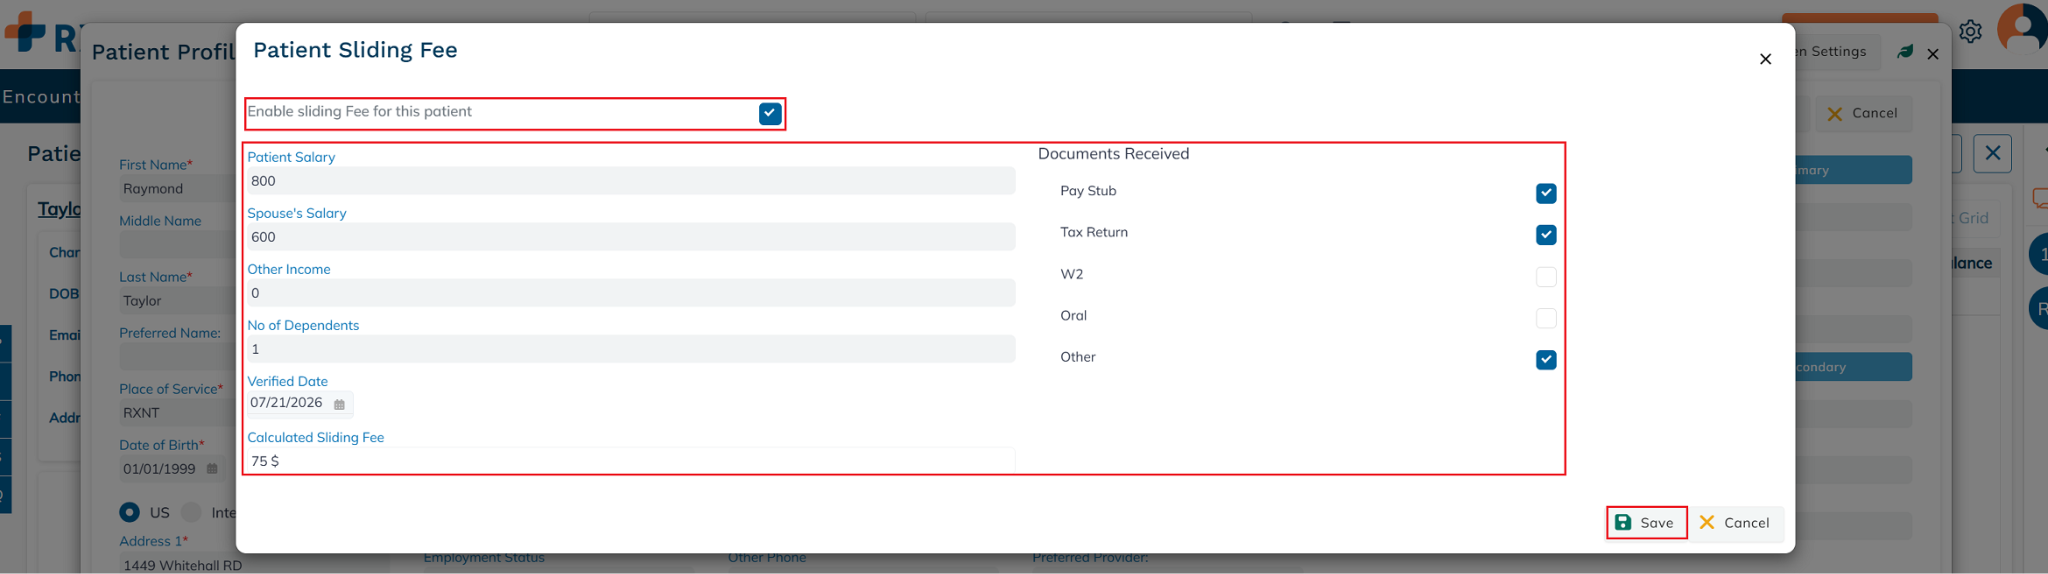
Task: Disable sliding fee for this patient checkbox
Action: point(770,113)
